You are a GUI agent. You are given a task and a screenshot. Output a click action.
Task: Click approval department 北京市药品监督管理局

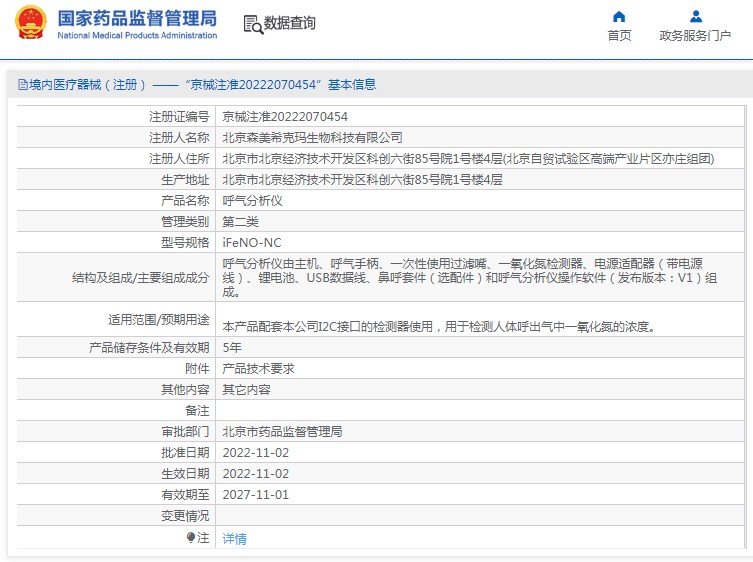pyautogui.click(x=282, y=432)
